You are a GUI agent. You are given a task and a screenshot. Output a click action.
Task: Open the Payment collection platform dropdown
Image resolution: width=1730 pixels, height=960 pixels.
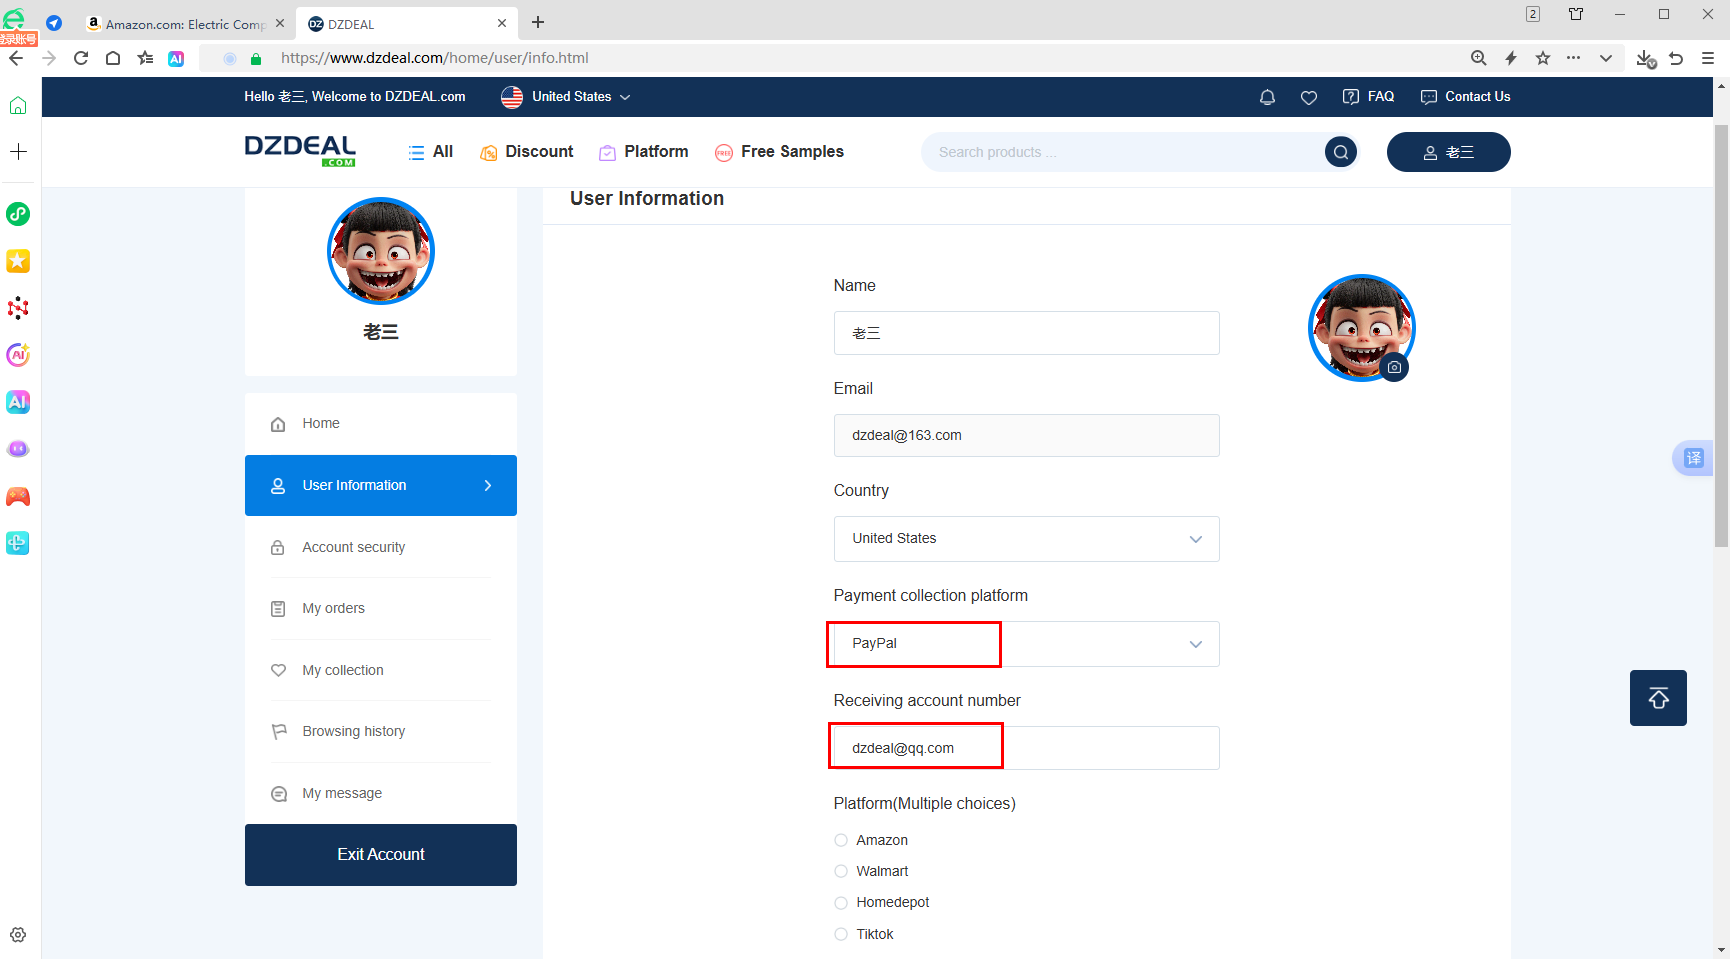pyautogui.click(x=1027, y=644)
